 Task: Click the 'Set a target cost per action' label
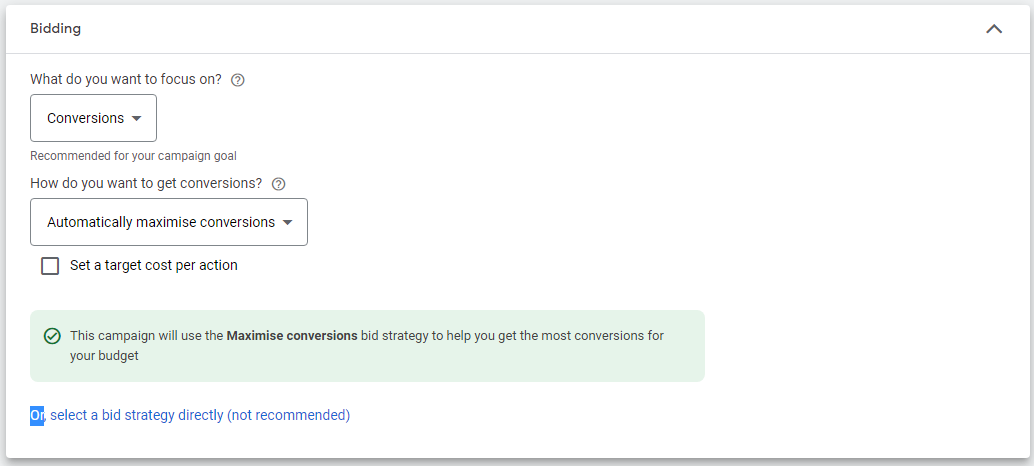point(154,266)
